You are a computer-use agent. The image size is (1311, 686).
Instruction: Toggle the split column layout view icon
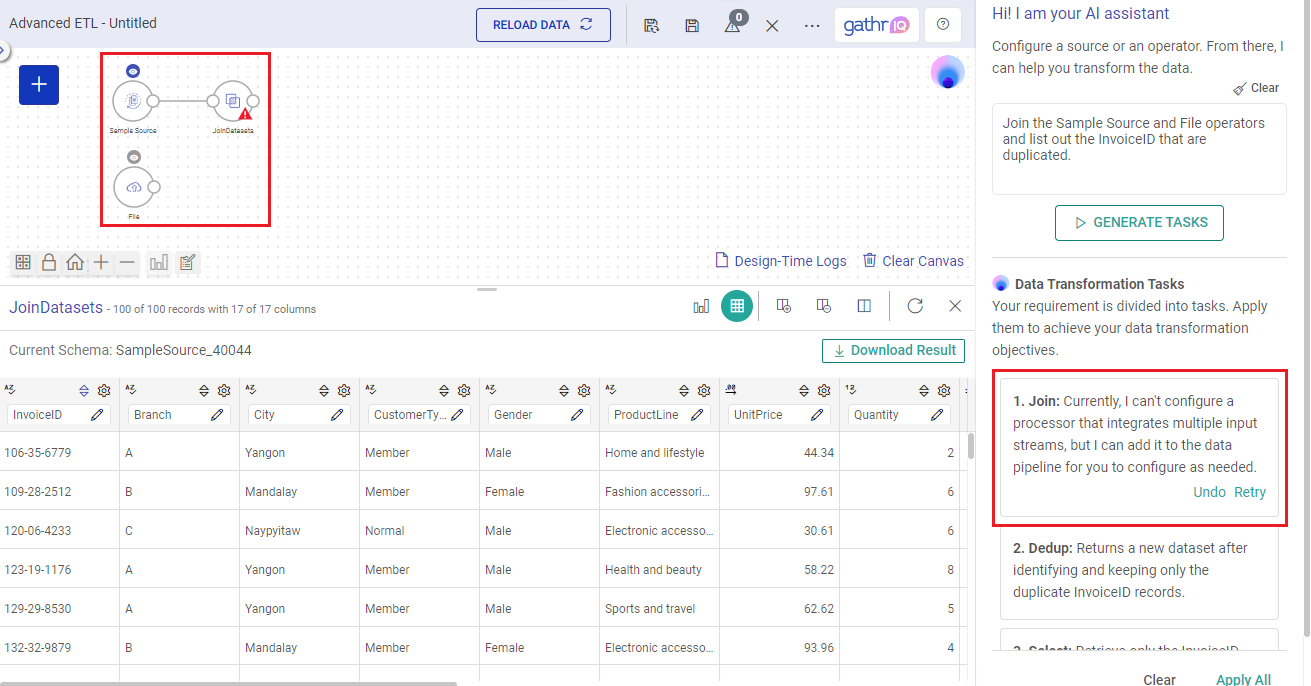click(864, 306)
